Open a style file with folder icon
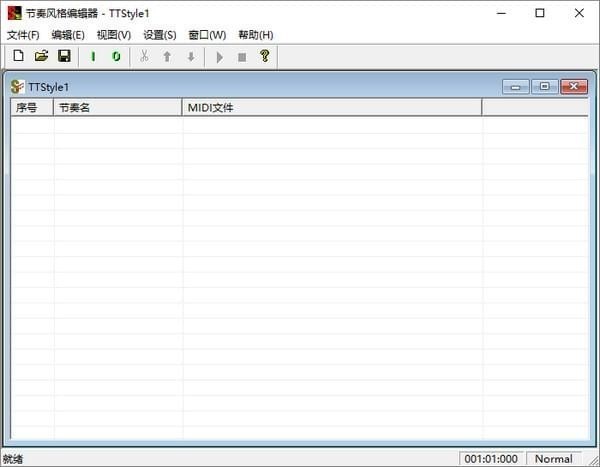 tap(41, 56)
